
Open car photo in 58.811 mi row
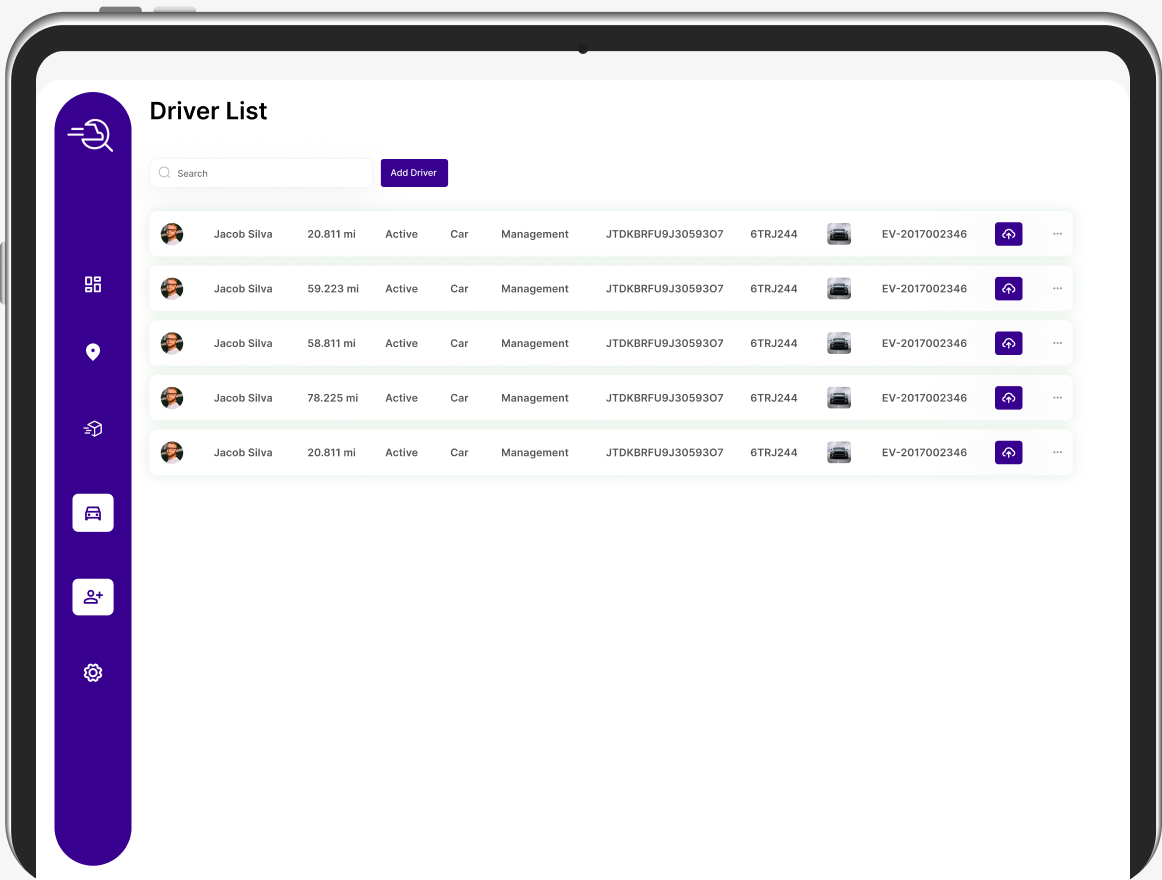pyautogui.click(x=839, y=343)
